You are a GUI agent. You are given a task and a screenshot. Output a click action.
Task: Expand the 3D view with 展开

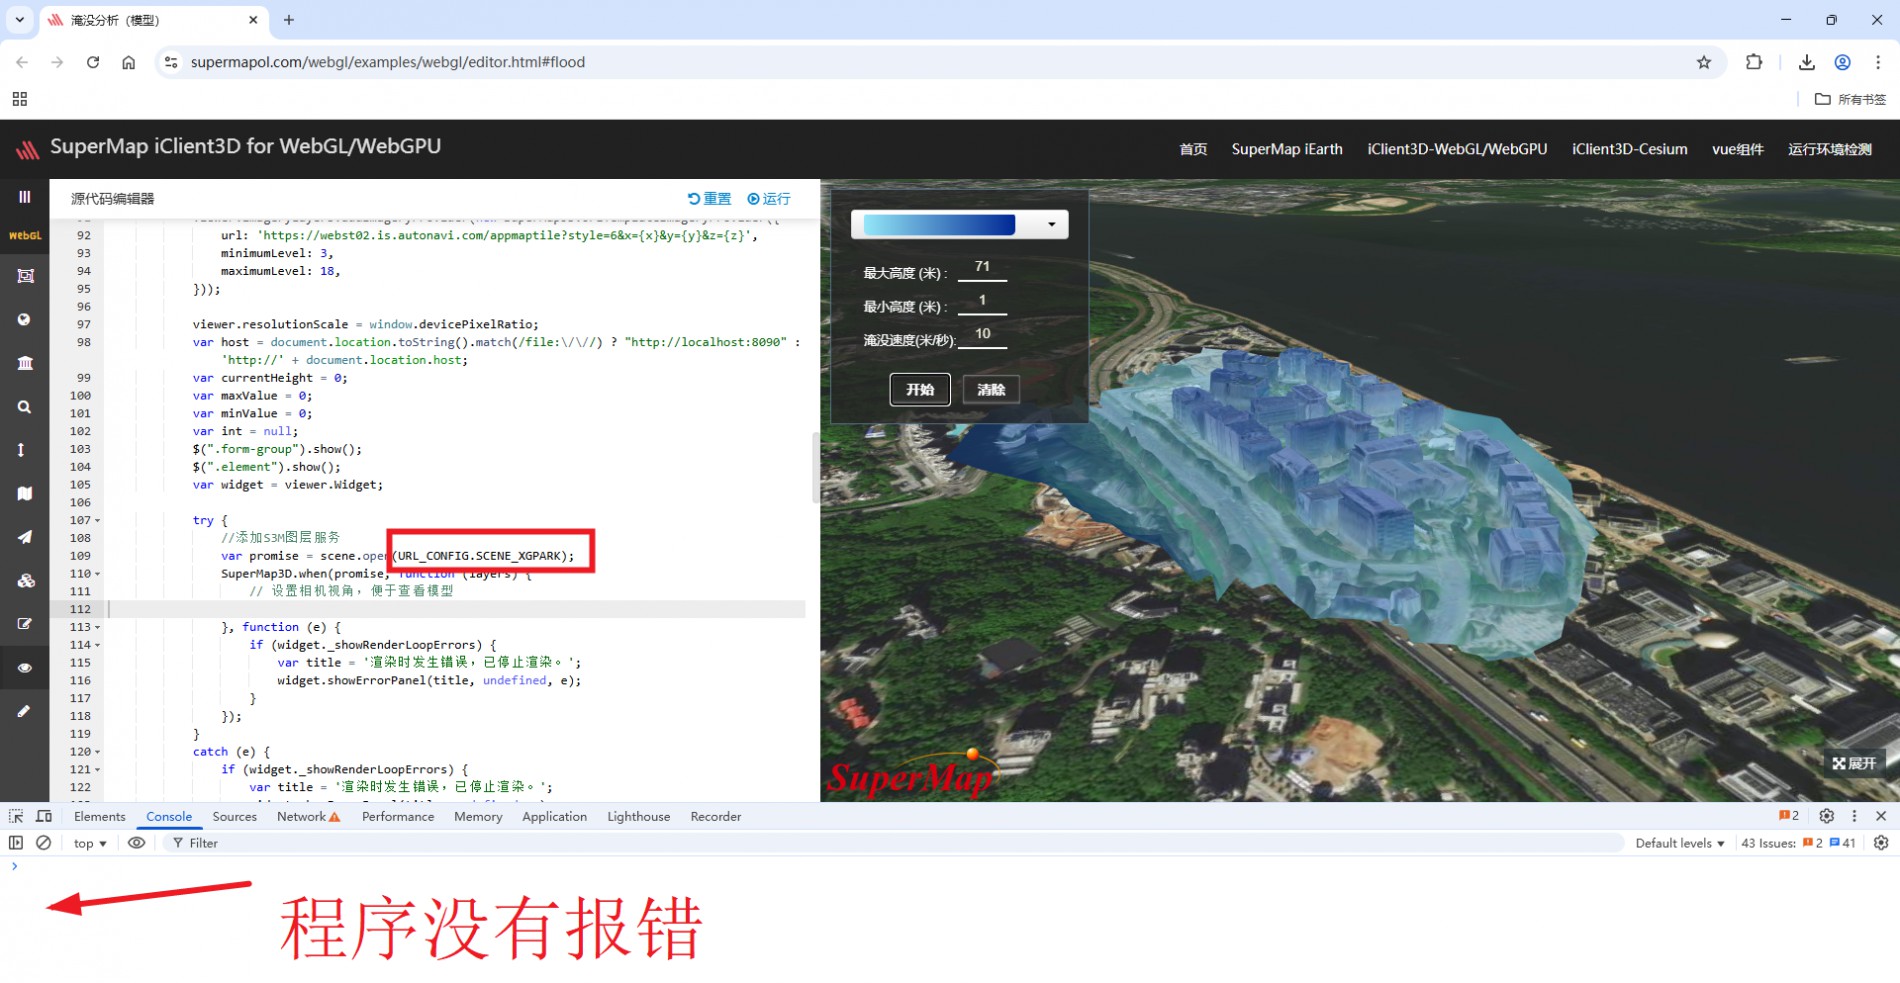click(x=1855, y=763)
